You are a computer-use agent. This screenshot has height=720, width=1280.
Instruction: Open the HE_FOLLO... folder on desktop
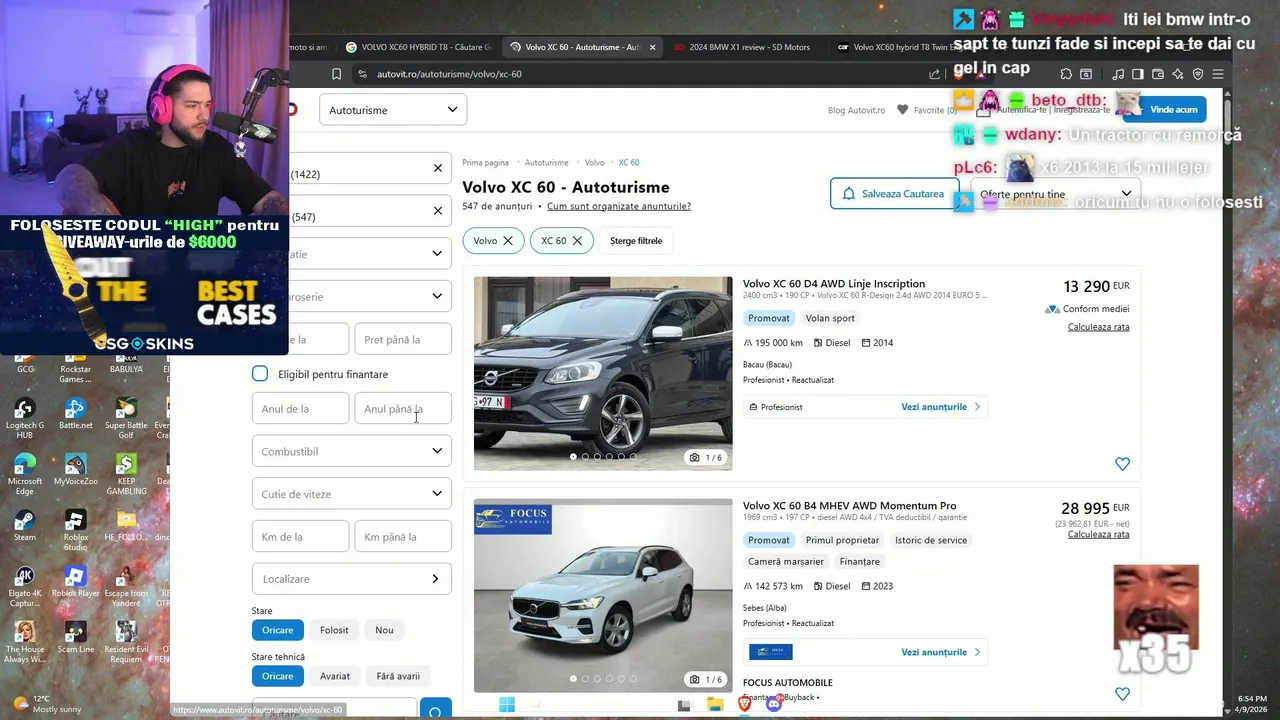[x=125, y=526]
